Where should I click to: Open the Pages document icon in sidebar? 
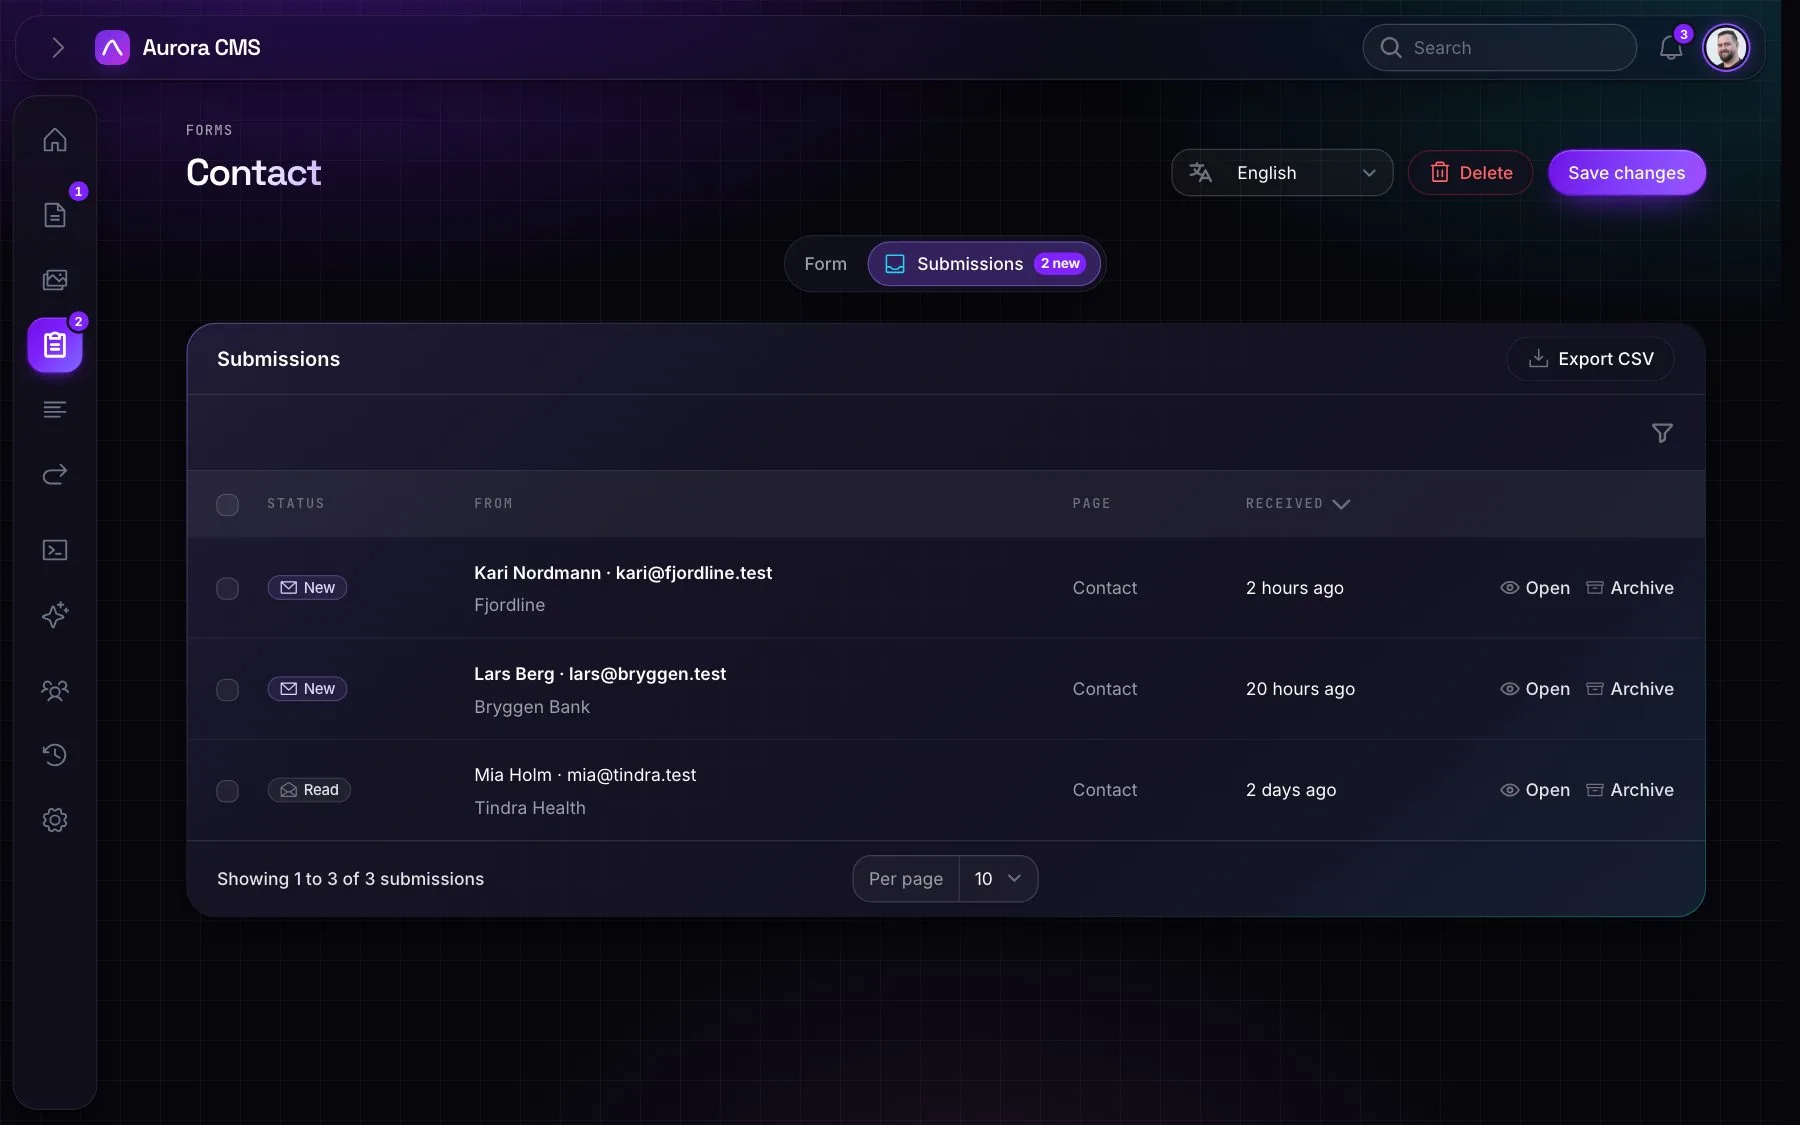pyautogui.click(x=55, y=215)
